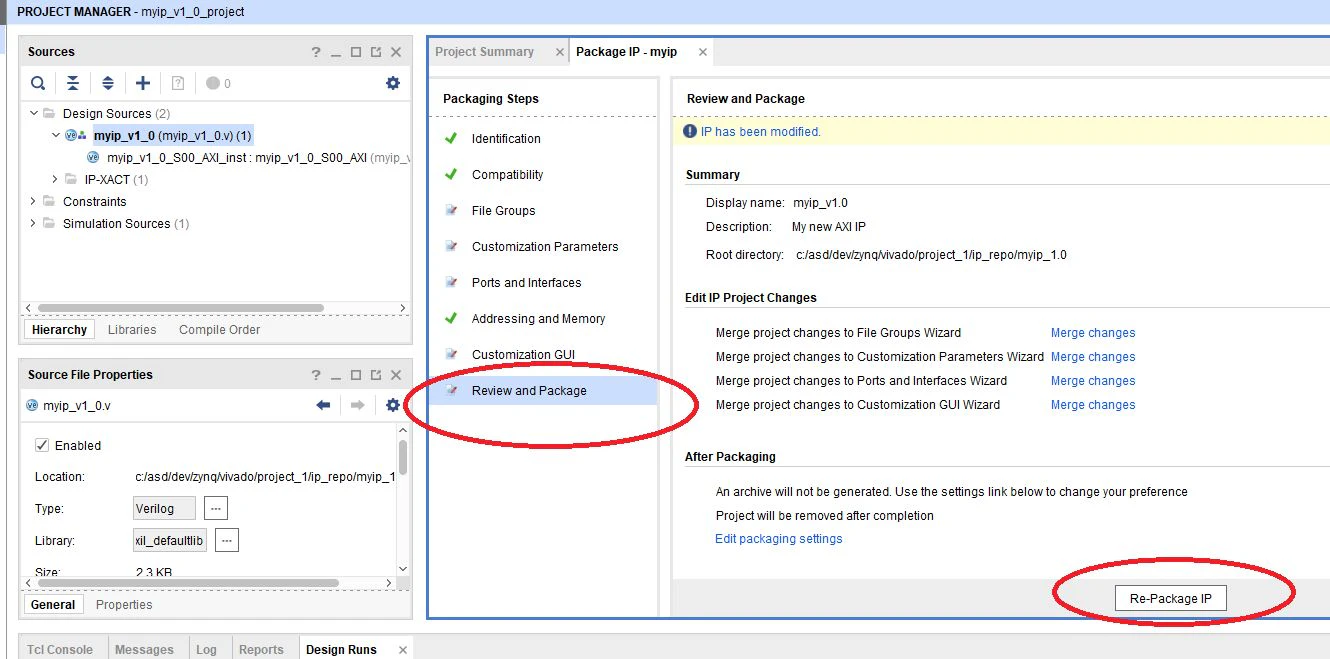
Task: Click the Sources panel horizontal scrollbar
Action: [181, 308]
